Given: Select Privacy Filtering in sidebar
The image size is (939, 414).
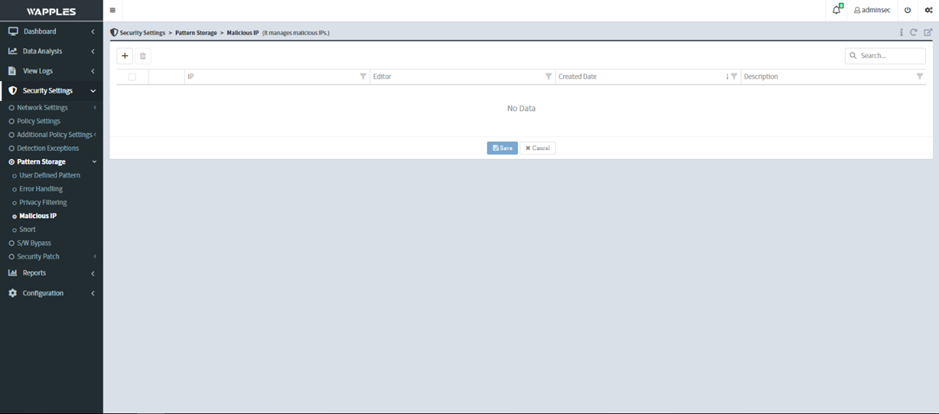Looking at the screenshot, I should point(43,202).
